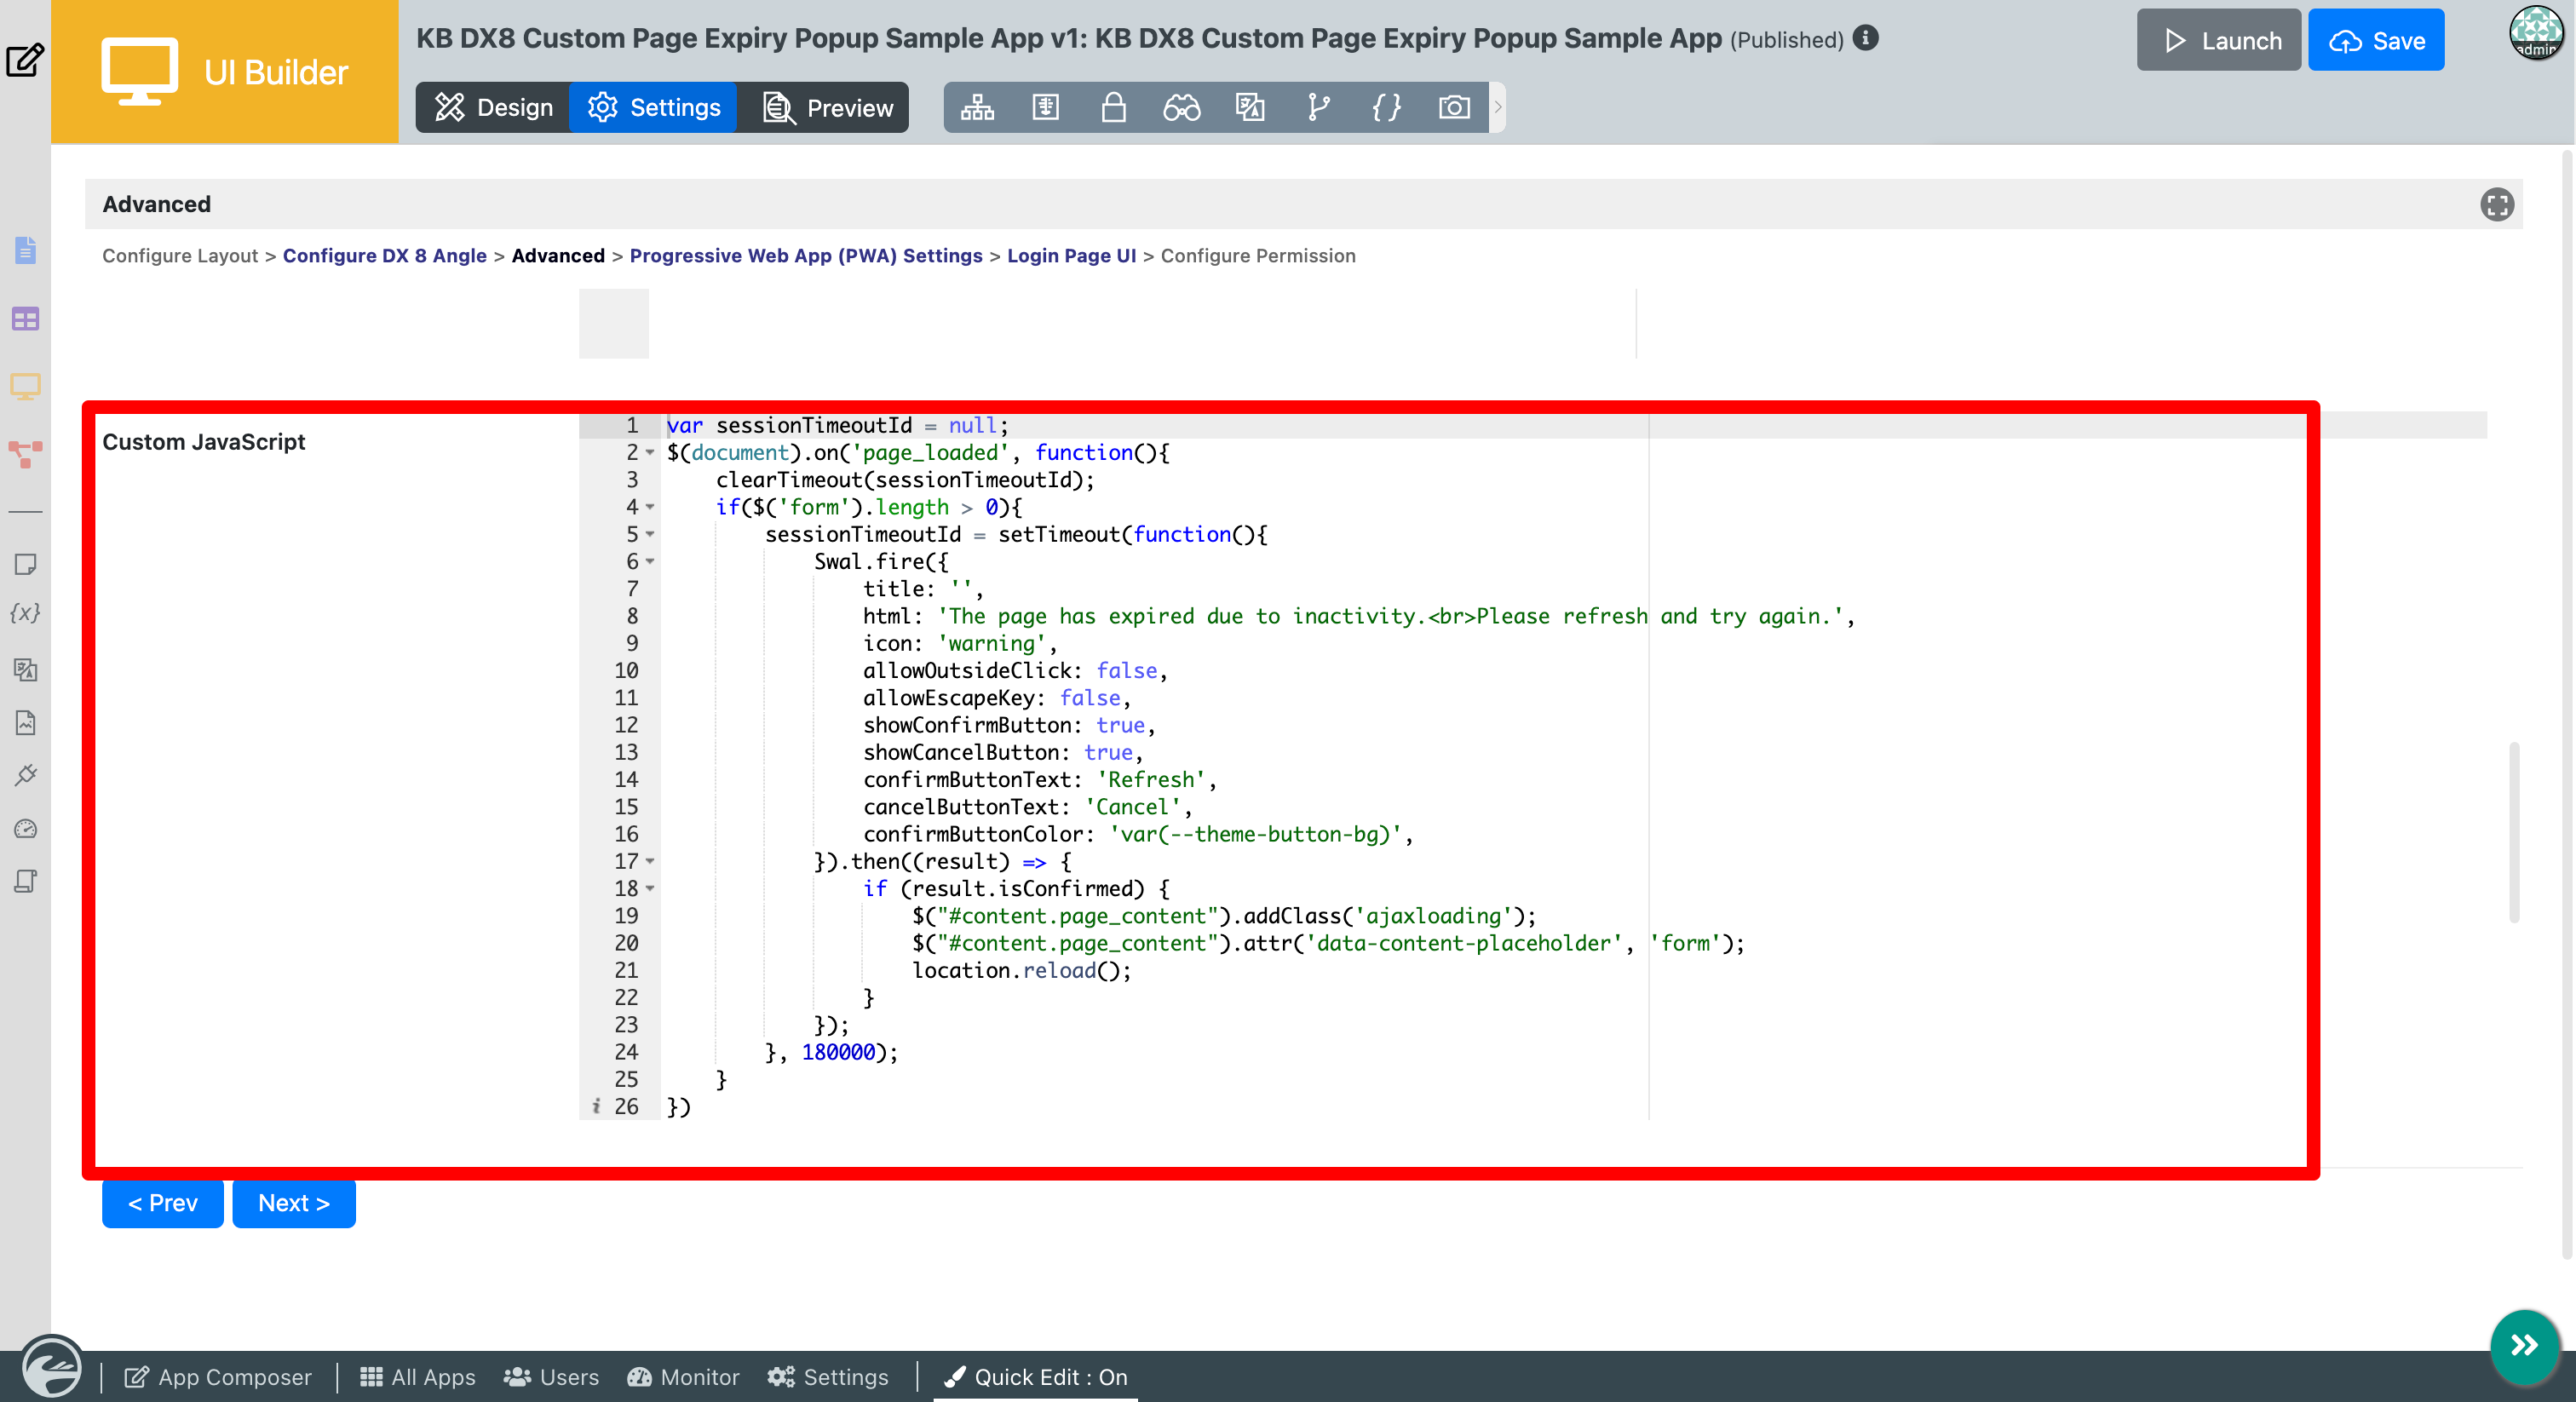Viewport: 2576px width, 1402px height.
Task: Launch the app
Action: (x=2219, y=40)
